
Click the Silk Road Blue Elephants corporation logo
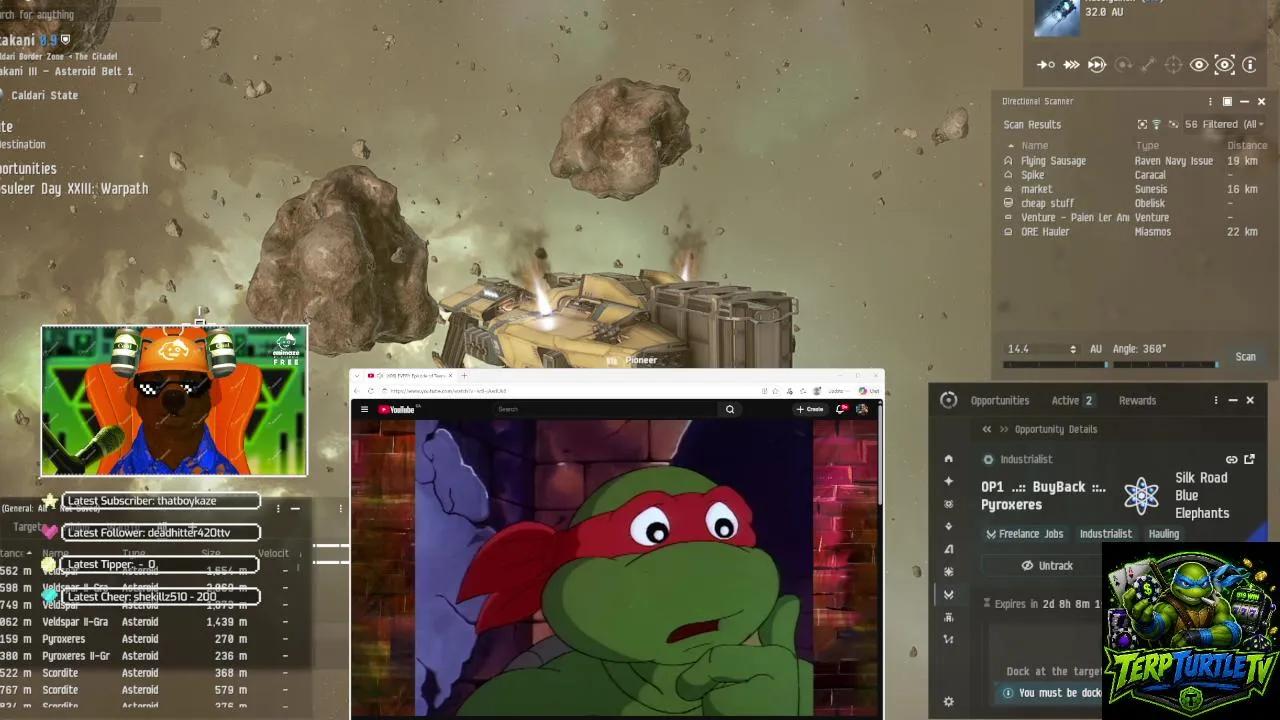click(x=1141, y=495)
